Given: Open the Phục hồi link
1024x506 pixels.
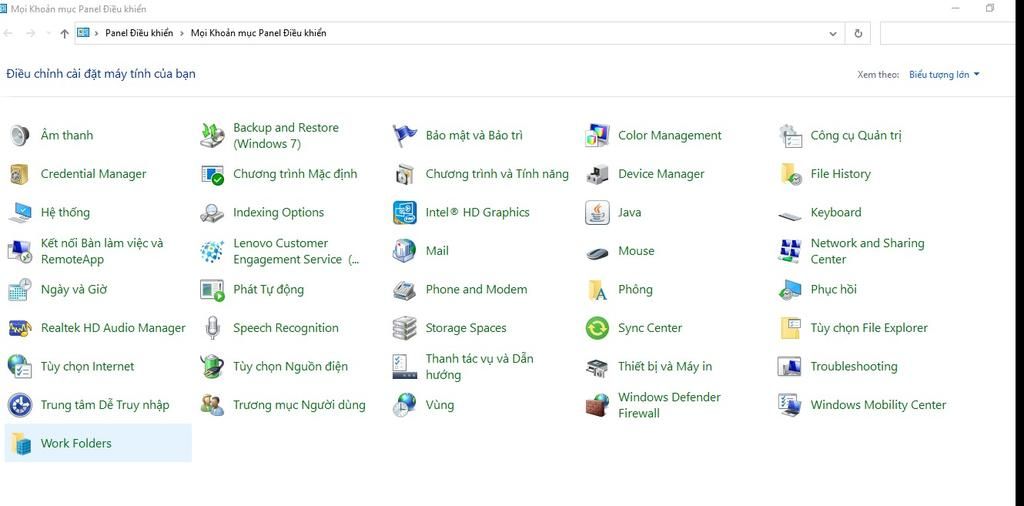Looking at the screenshot, I should coord(833,289).
